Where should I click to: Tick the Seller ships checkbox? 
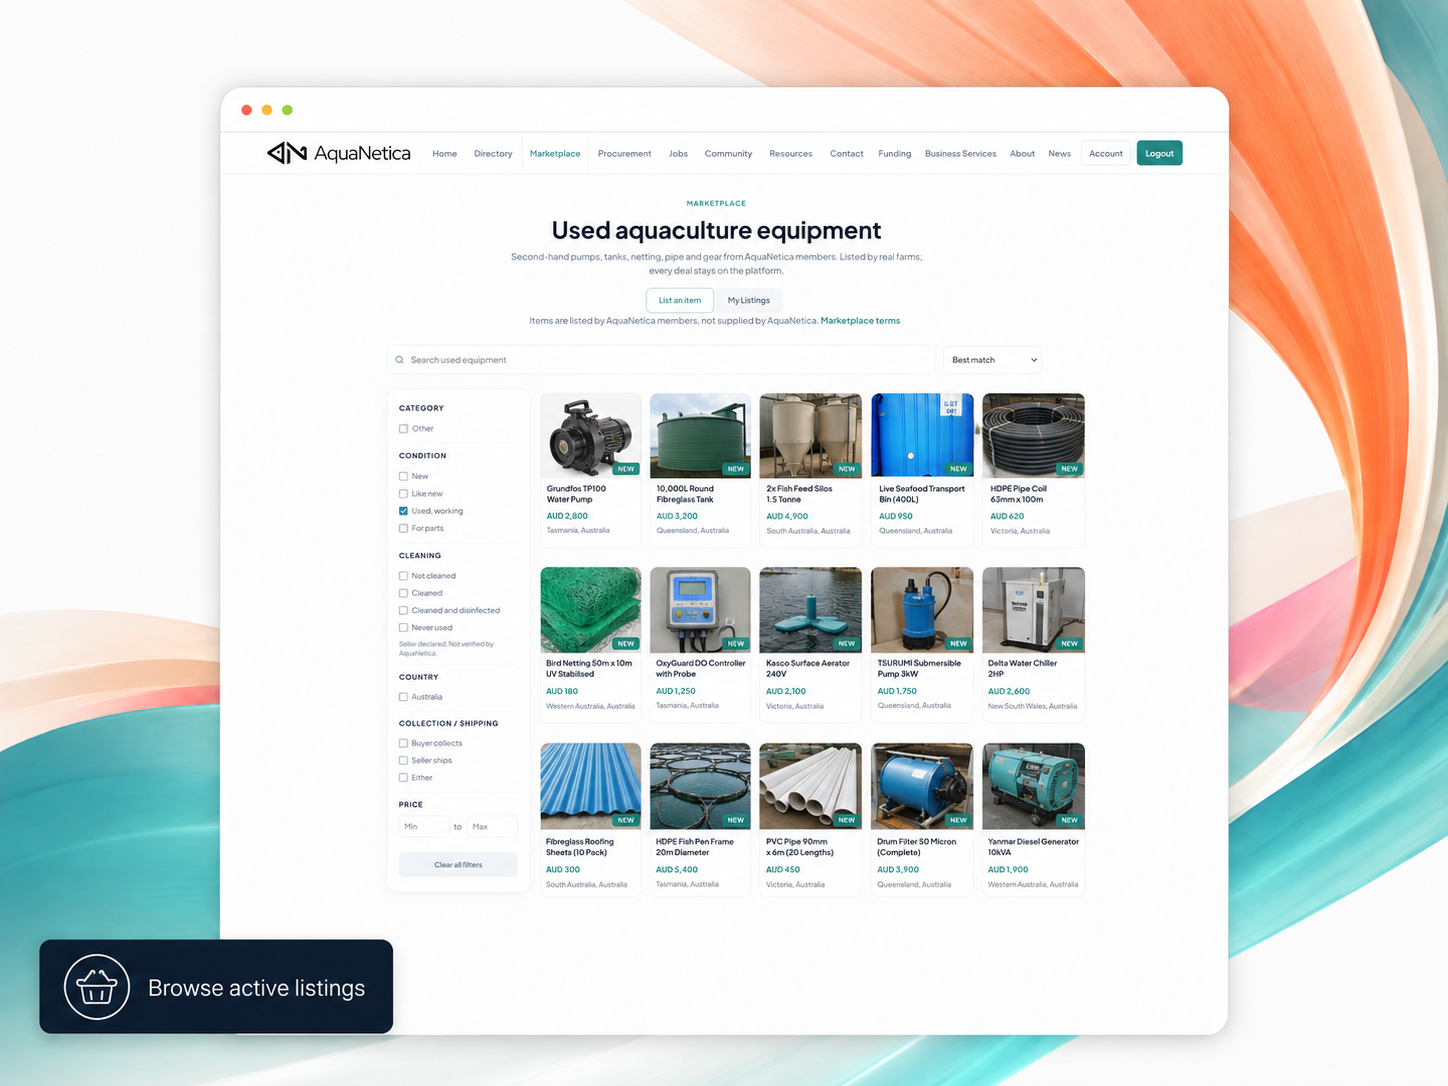(x=404, y=761)
